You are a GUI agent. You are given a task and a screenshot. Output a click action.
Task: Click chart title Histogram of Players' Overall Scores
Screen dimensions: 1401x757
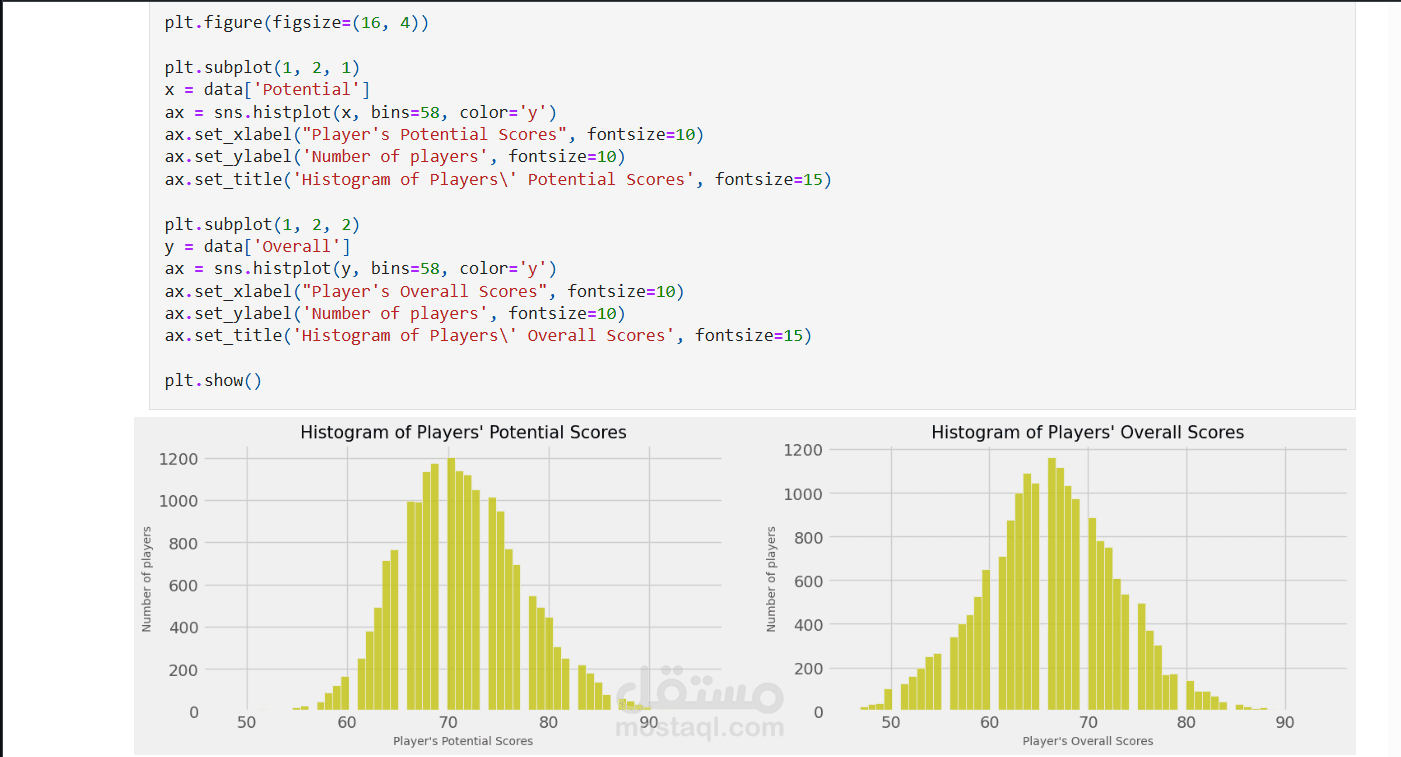pyautogui.click(x=1088, y=433)
